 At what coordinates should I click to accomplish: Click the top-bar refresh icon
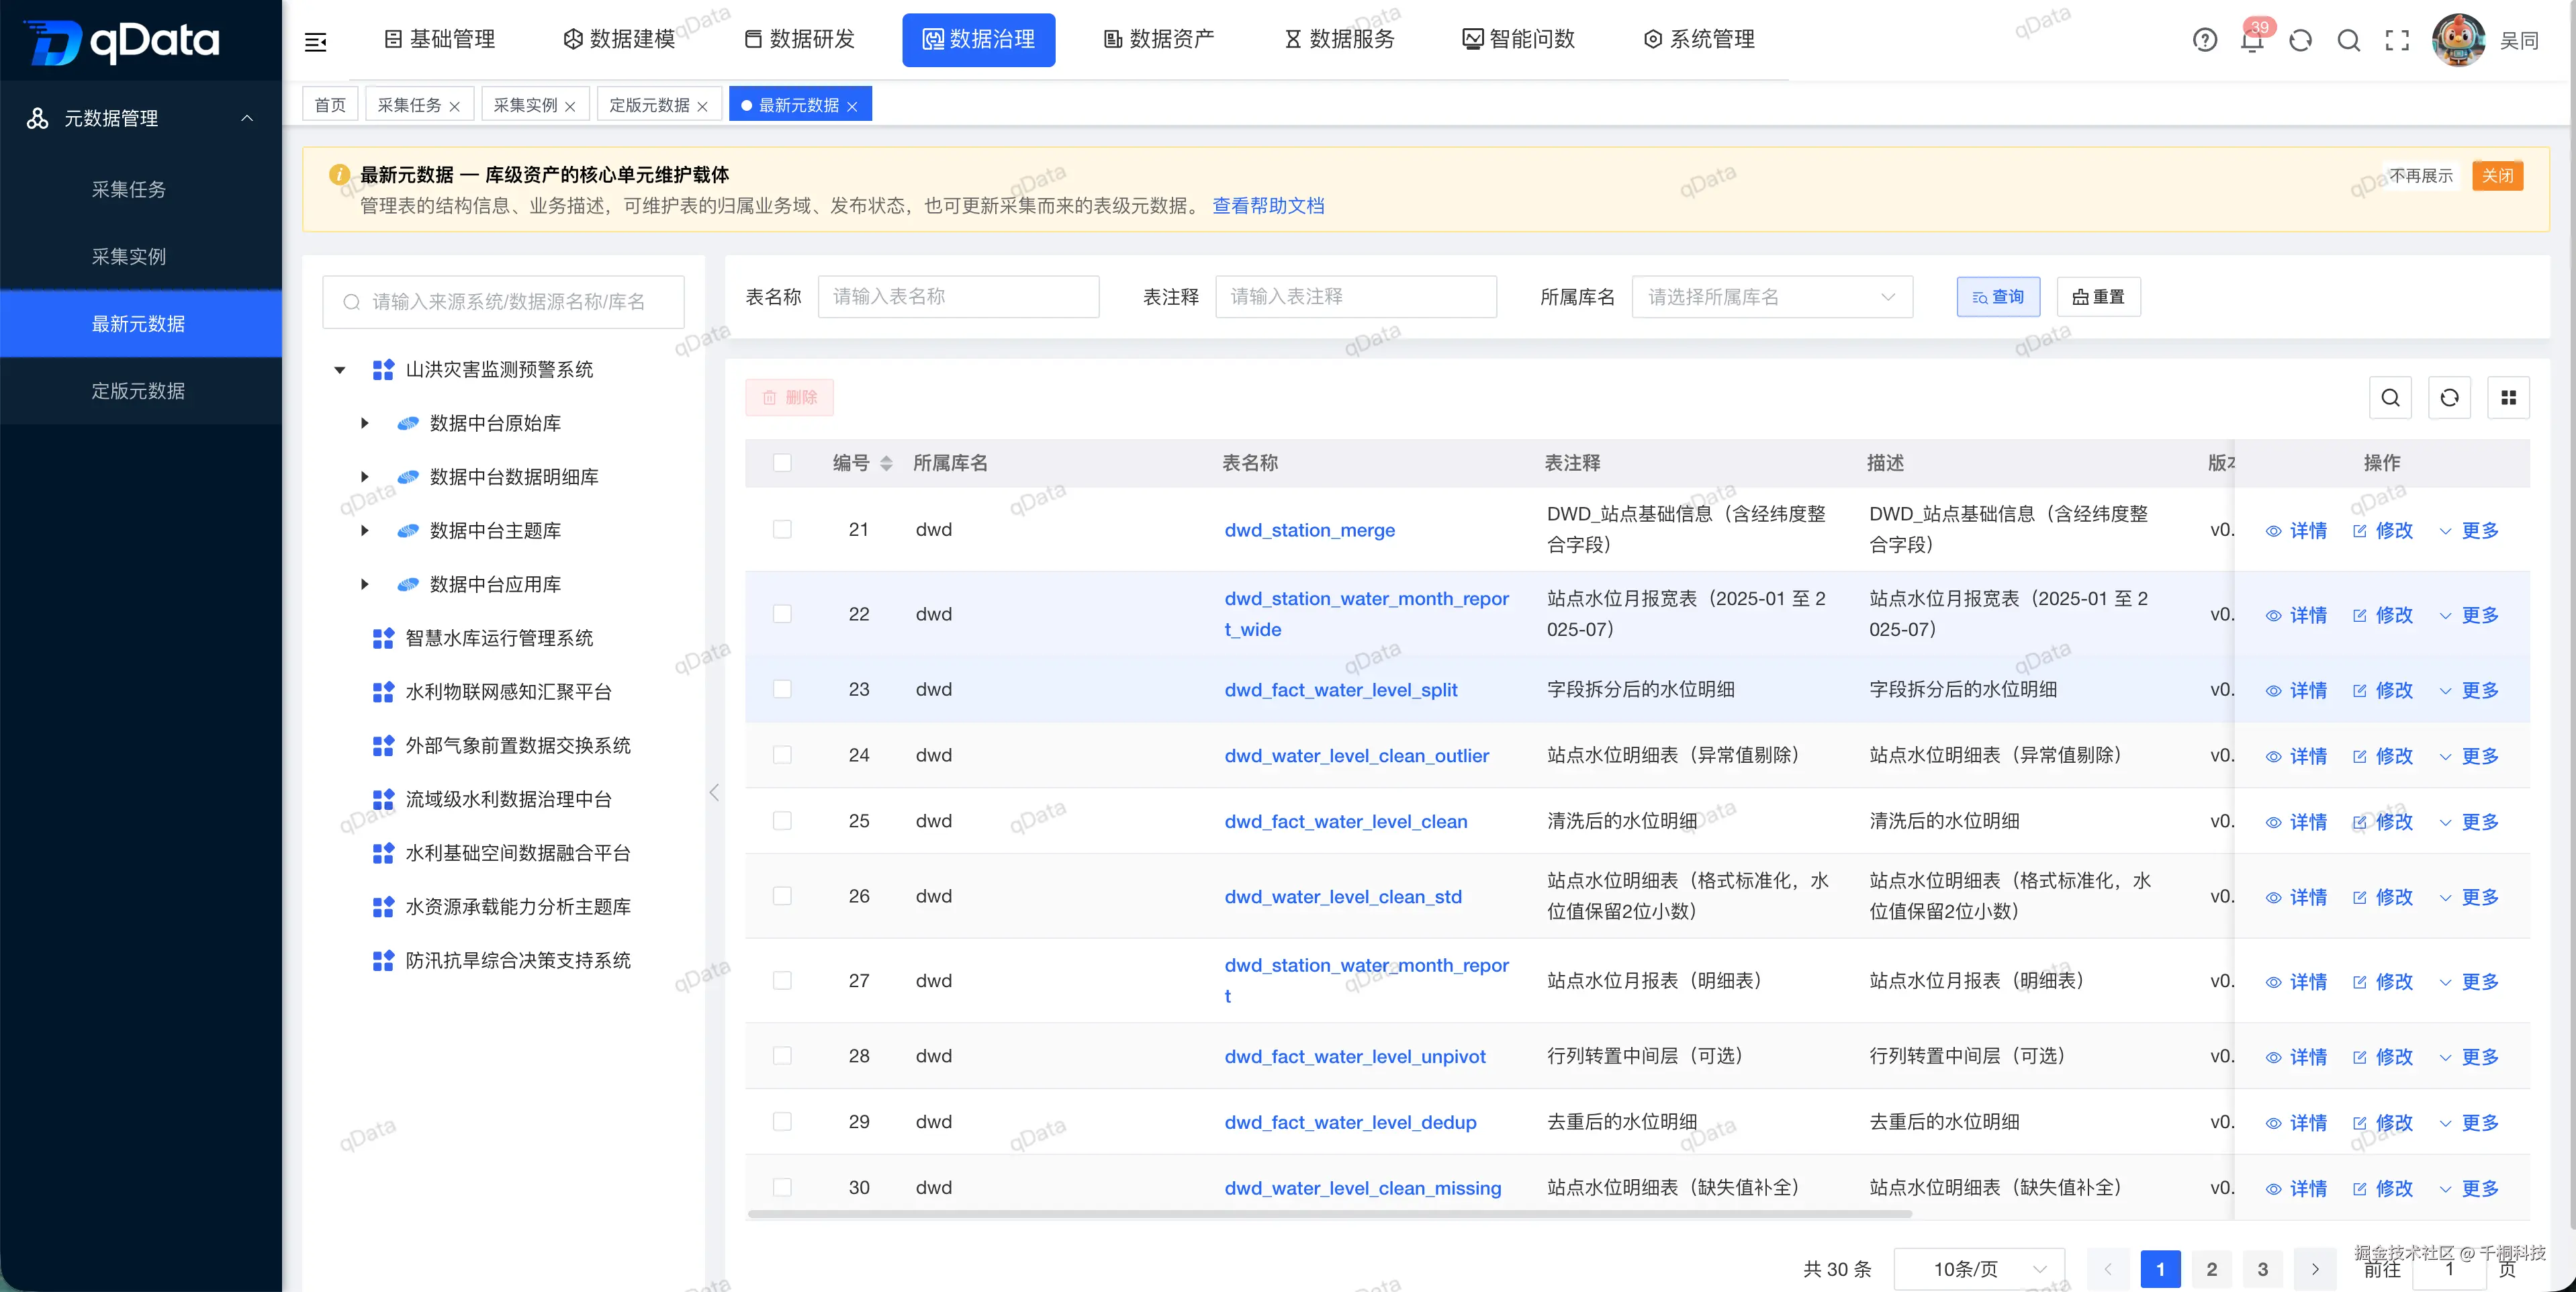pos(2300,40)
